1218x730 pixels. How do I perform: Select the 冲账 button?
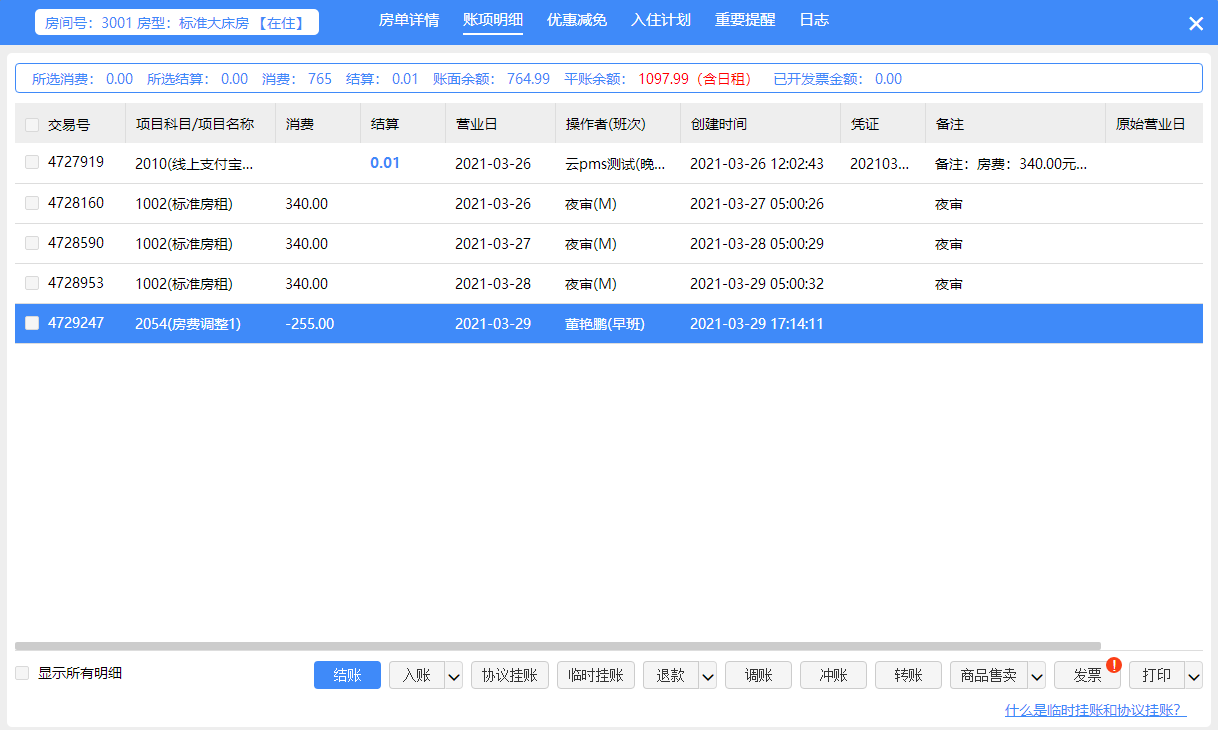point(834,675)
